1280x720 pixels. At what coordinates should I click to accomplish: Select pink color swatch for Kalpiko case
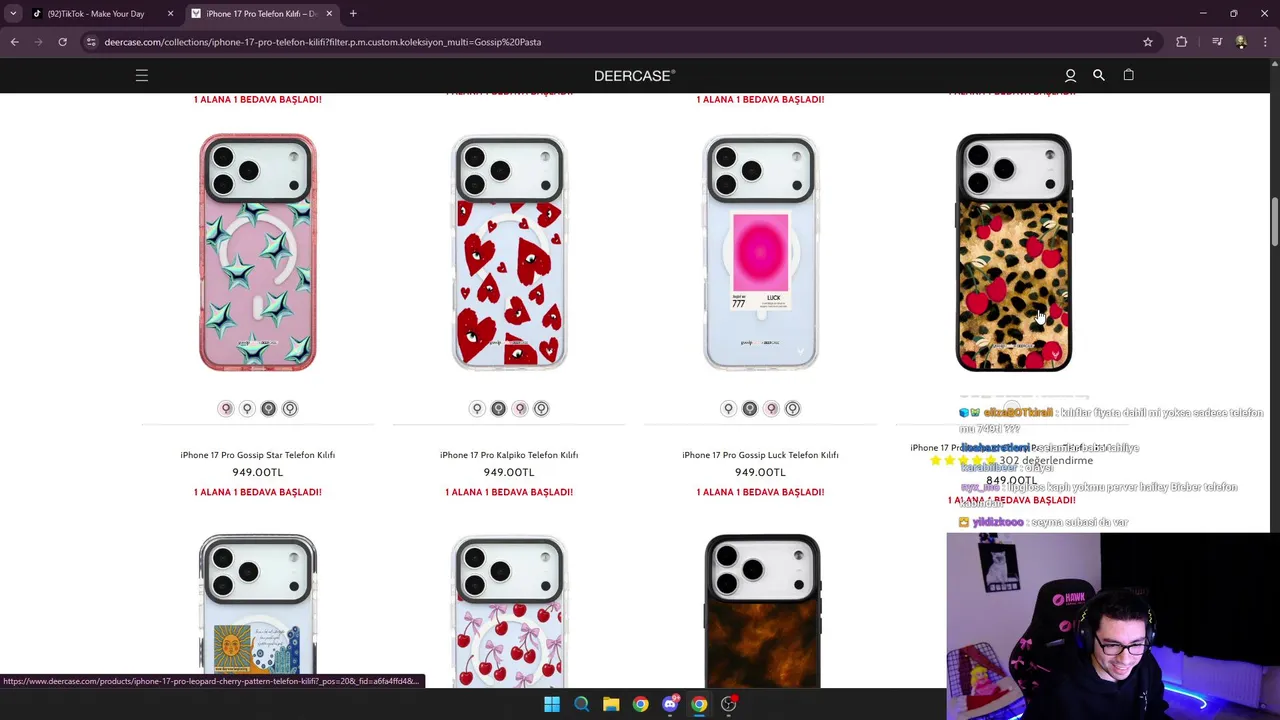click(x=520, y=408)
